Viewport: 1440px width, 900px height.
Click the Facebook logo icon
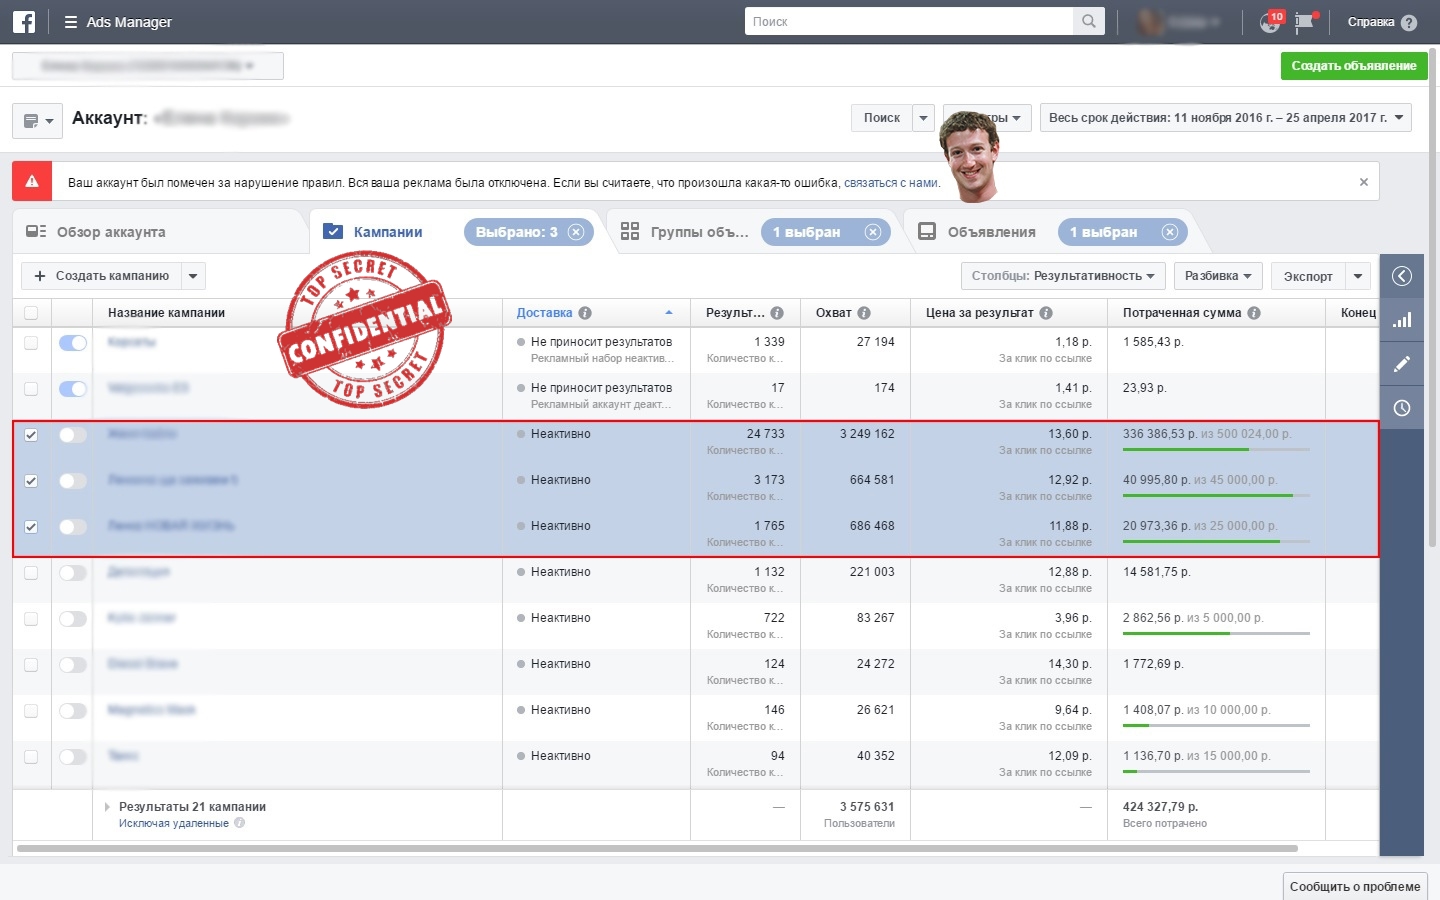(24, 21)
